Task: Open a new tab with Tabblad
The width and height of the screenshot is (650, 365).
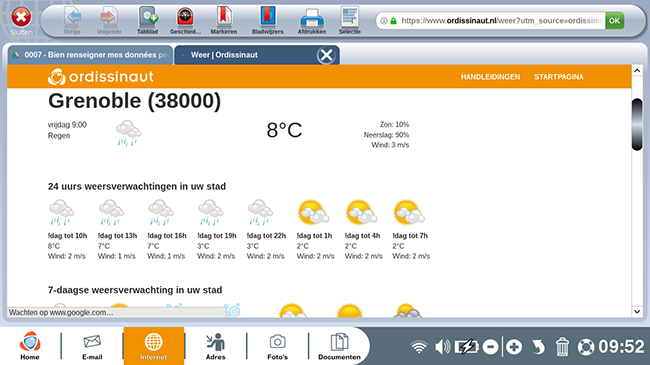Action: click(x=148, y=17)
